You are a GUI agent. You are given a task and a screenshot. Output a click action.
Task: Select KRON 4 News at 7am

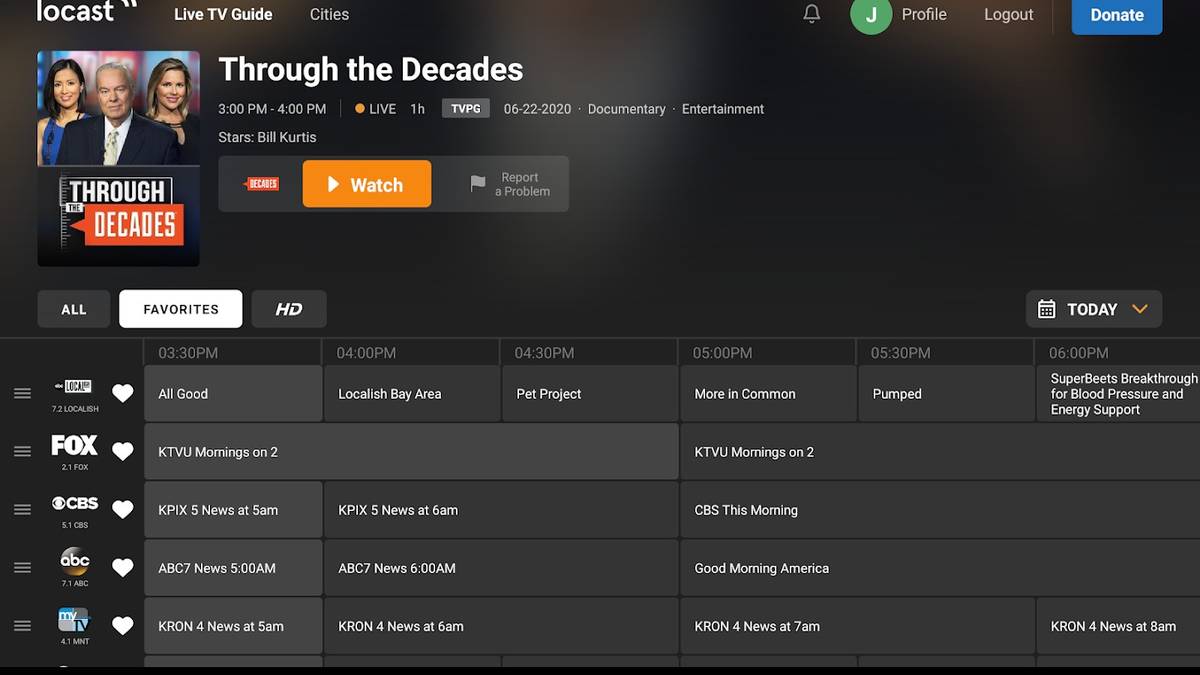pos(857,626)
